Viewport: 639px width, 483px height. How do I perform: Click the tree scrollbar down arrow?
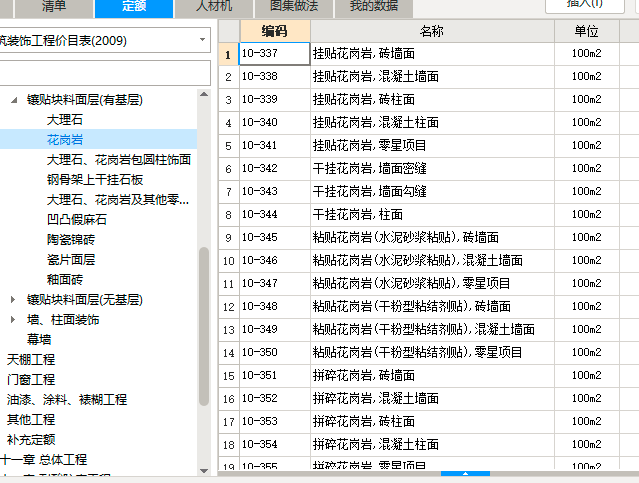coord(204,471)
